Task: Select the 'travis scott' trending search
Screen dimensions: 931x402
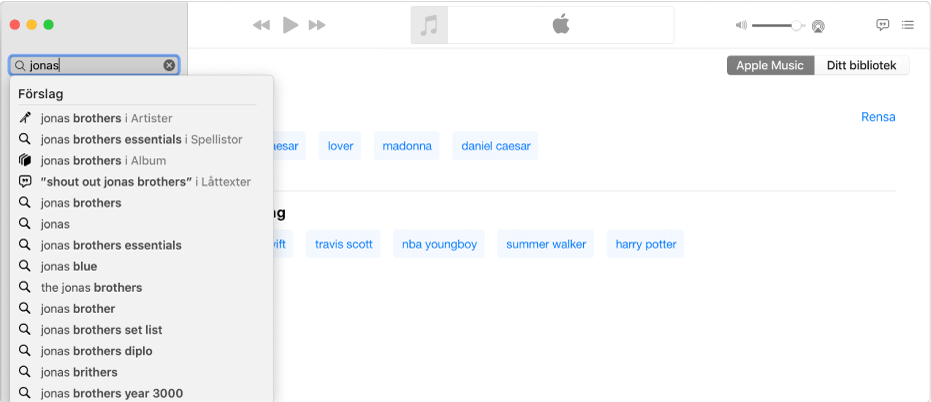Action: click(343, 244)
